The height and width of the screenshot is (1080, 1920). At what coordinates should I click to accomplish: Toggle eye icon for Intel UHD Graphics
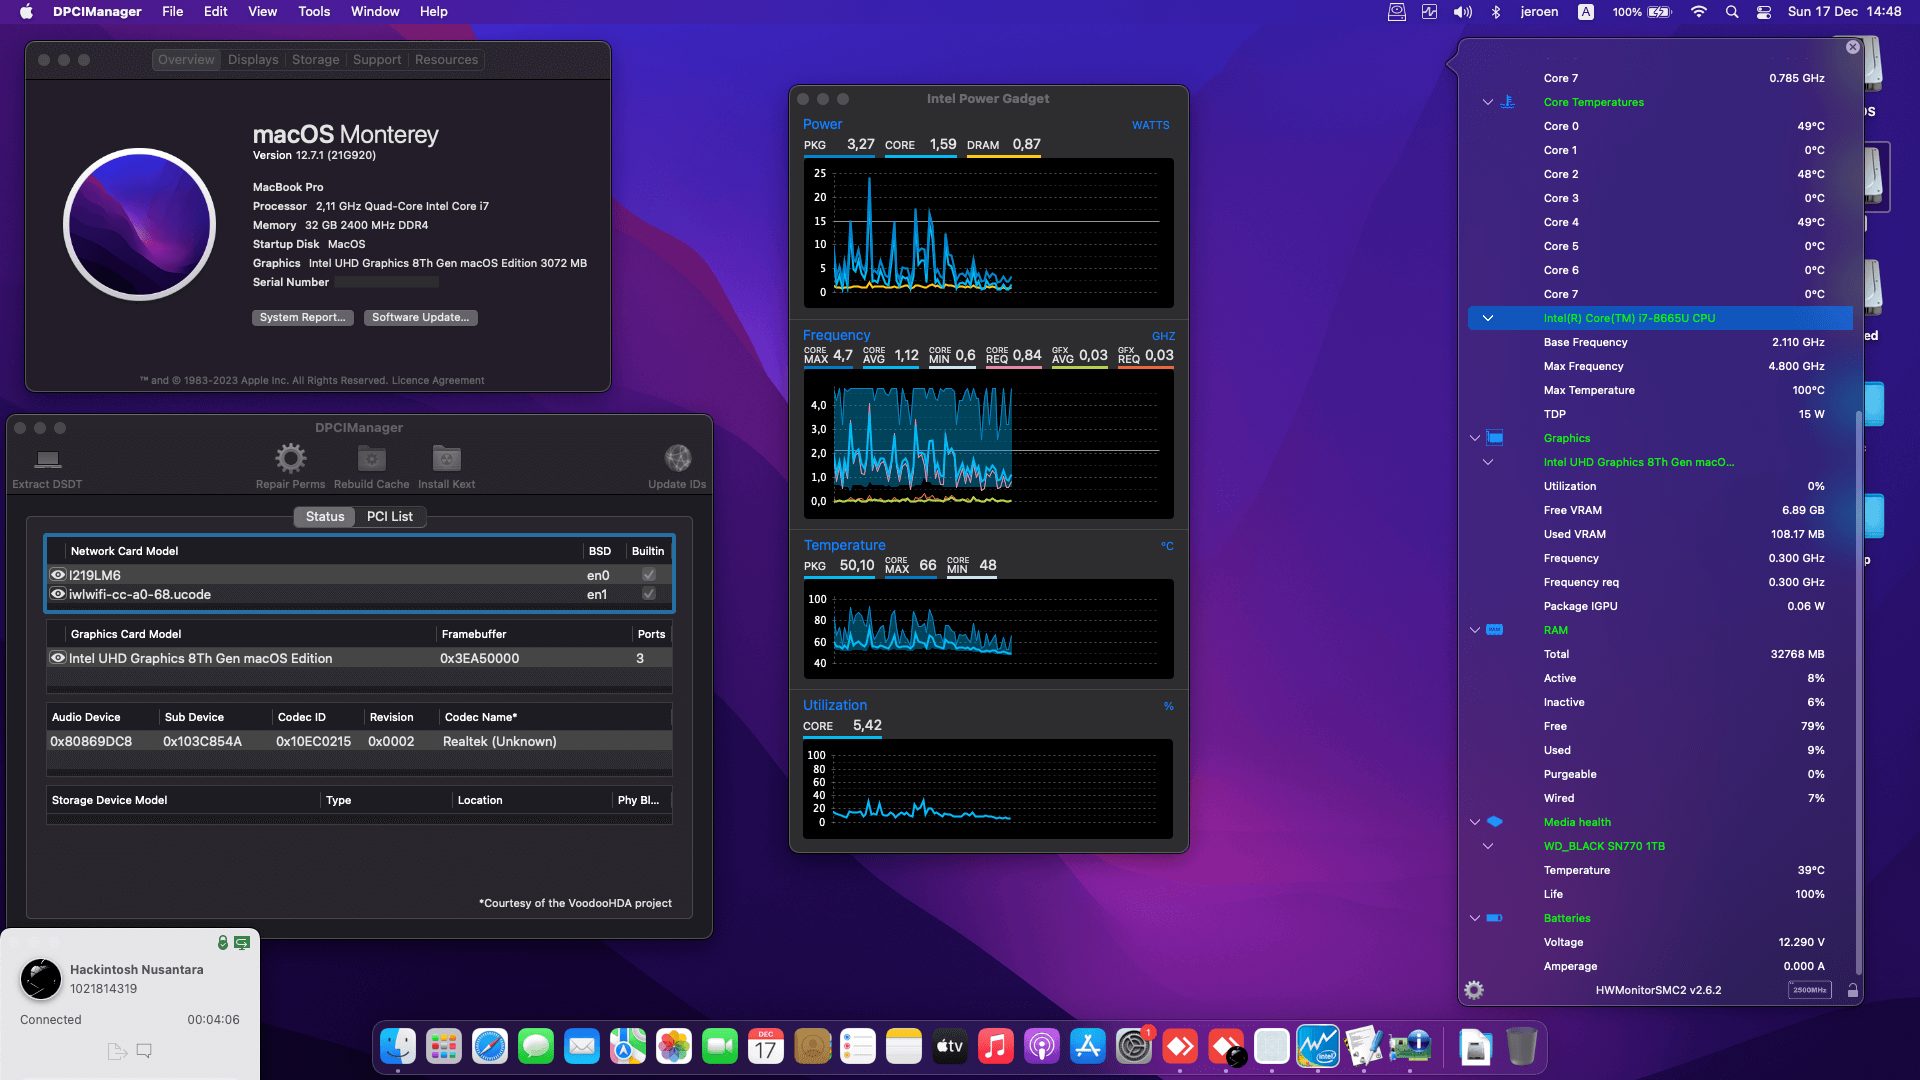click(x=58, y=658)
